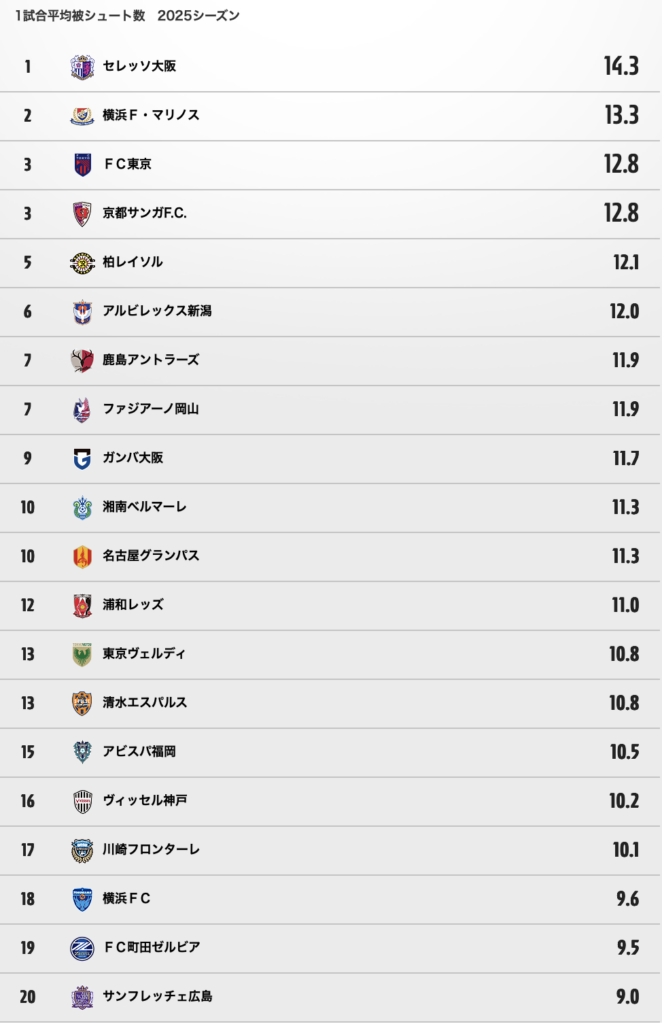The image size is (662, 1024).
Task: Open the ファジアーノ岡山 team link
Action: pyautogui.click(x=151, y=409)
